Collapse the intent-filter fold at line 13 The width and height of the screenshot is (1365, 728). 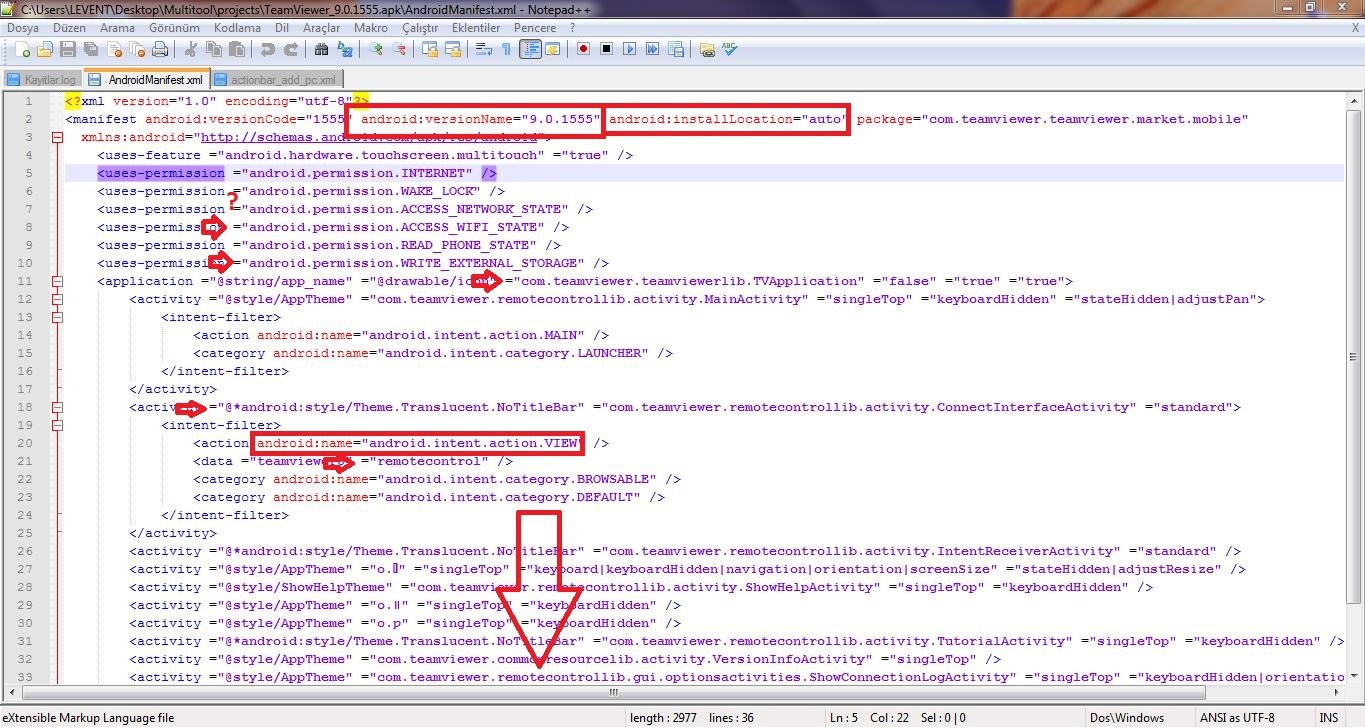coord(57,317)
